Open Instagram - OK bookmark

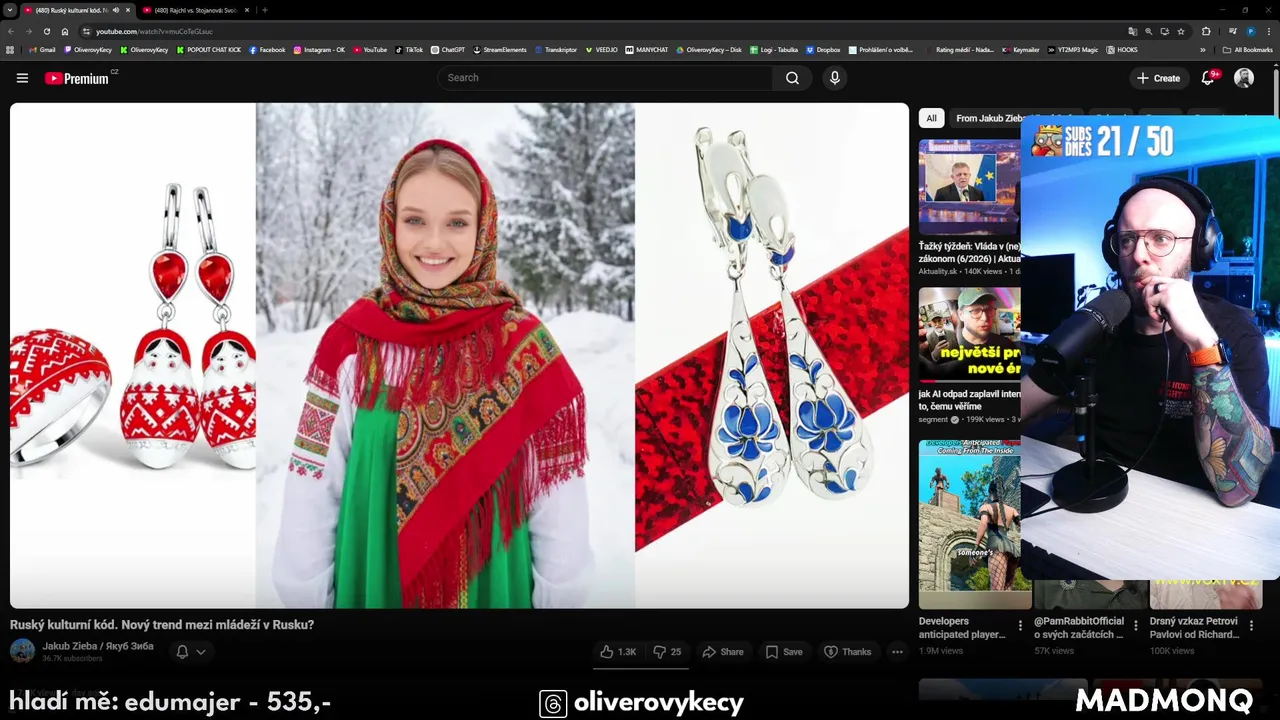click(x=319, y=49)
